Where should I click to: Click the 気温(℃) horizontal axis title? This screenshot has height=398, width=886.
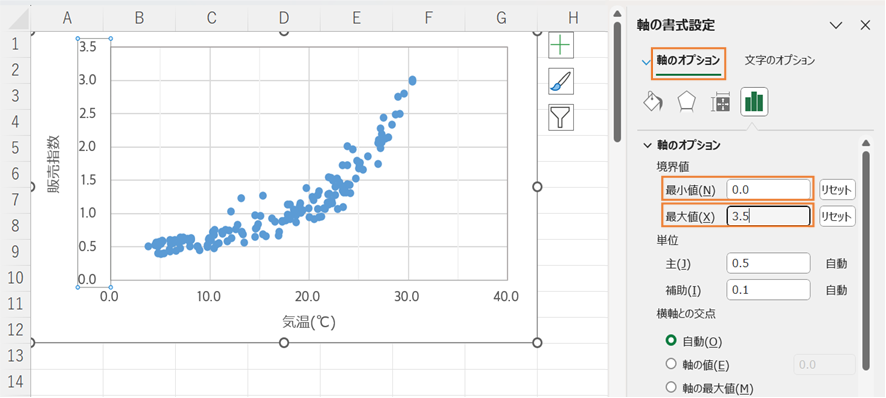[x=309, y=322]
